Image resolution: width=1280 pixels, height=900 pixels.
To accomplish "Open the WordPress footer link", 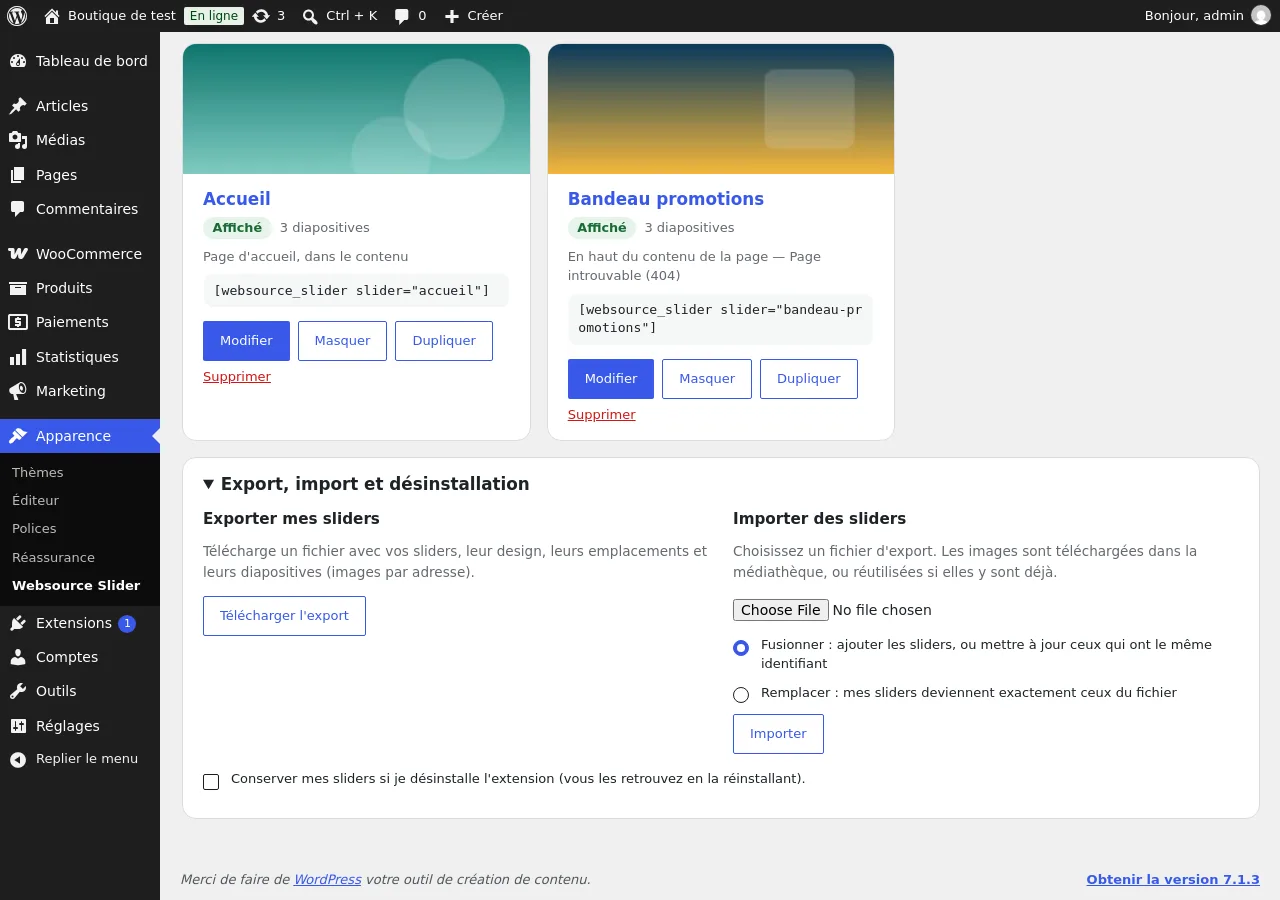I will [x=327, y=880].
